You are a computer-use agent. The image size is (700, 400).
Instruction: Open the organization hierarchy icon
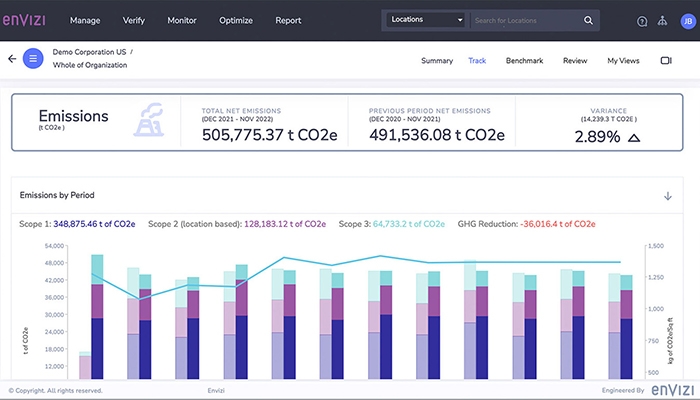[x=662, y=20]
